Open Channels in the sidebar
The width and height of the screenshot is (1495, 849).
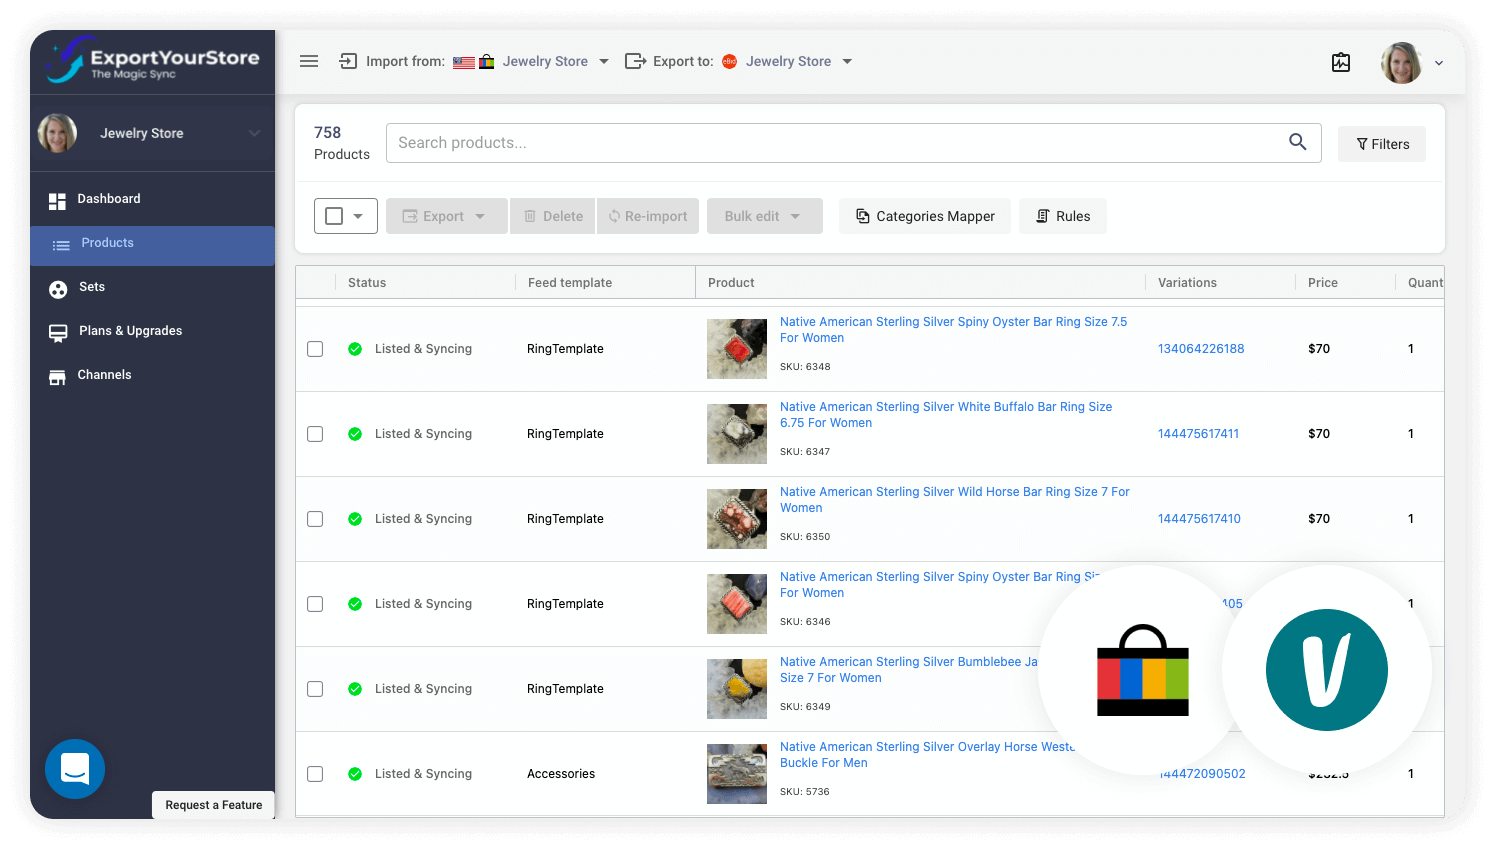152,375
